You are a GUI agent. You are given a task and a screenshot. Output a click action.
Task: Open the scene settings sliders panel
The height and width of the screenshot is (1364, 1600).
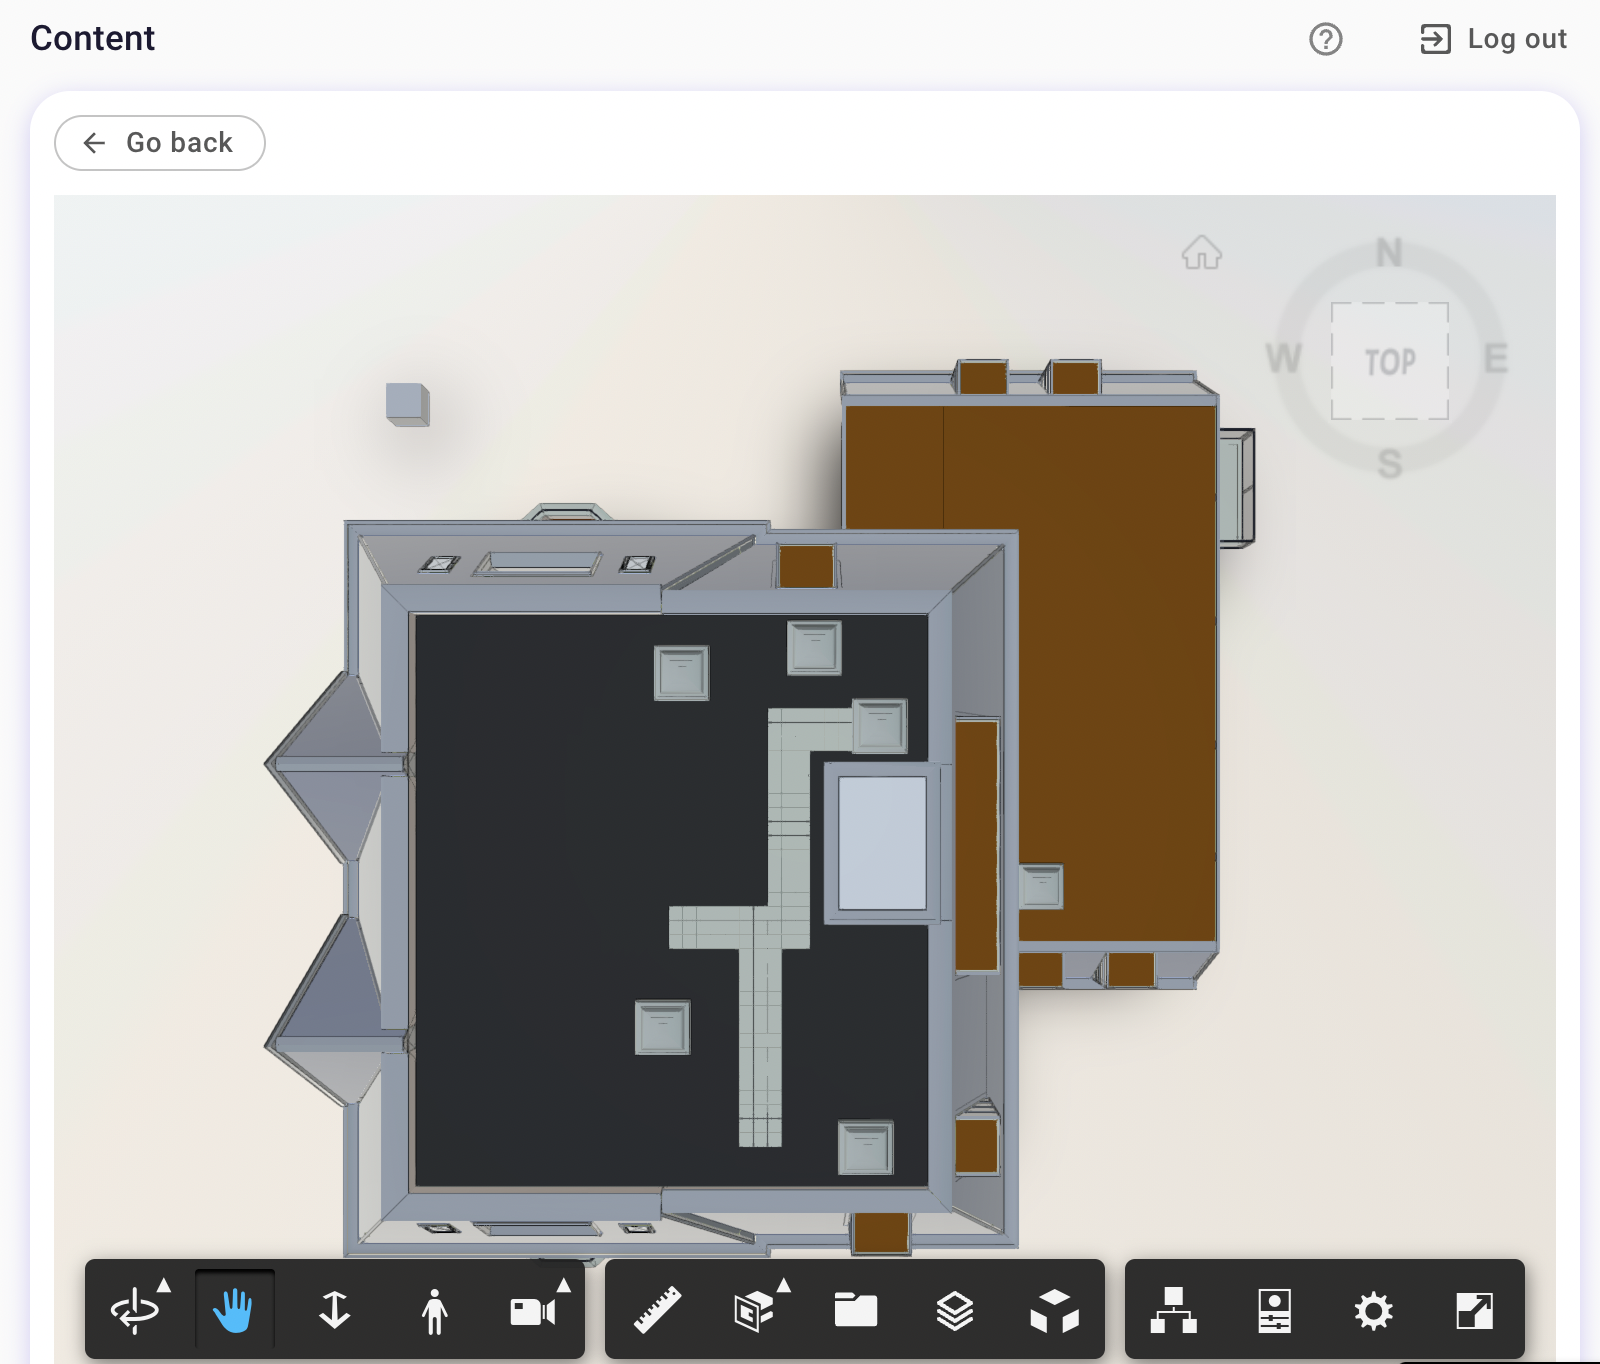pos(1274,1312)
